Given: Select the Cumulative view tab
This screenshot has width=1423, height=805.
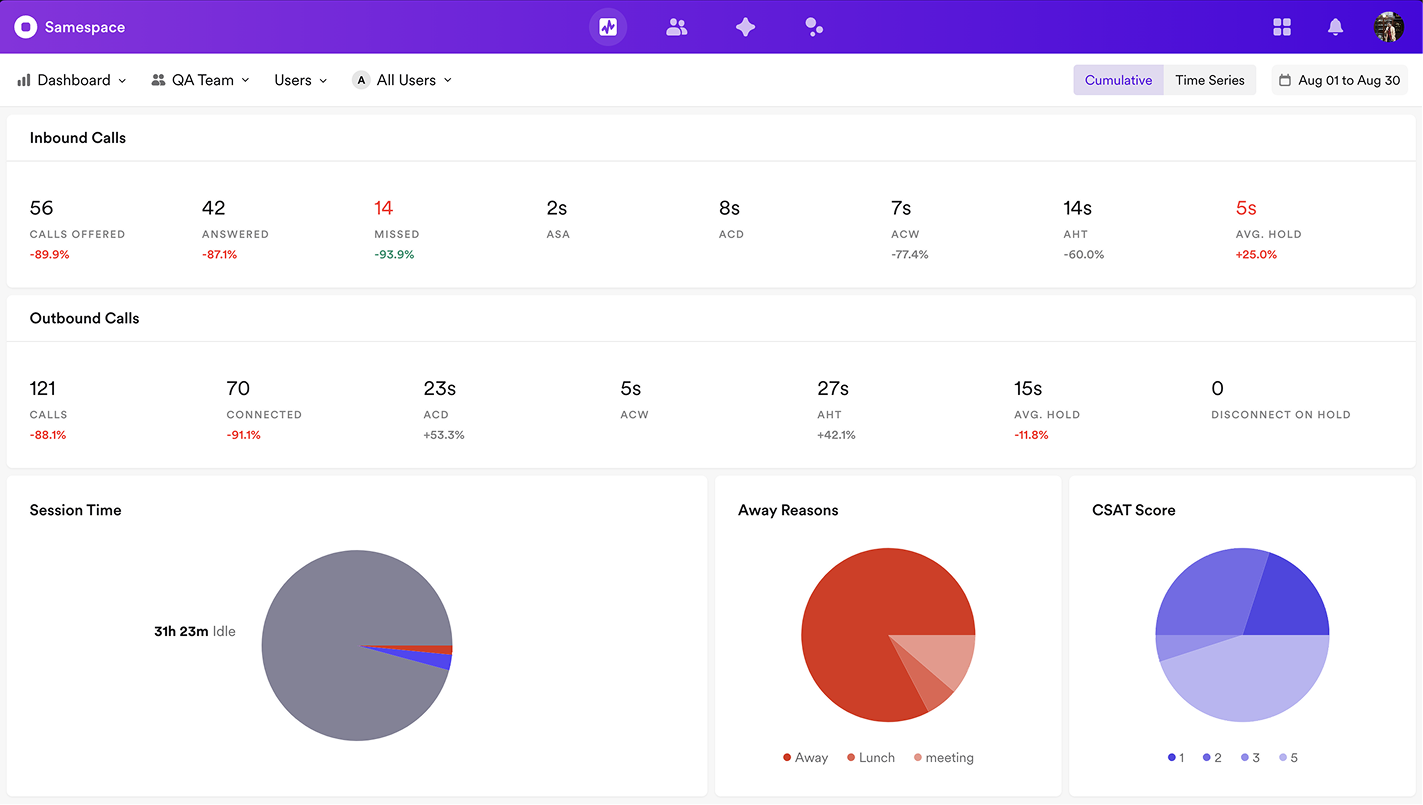Looking at the screenshot, I should [x=1118, y=80].
